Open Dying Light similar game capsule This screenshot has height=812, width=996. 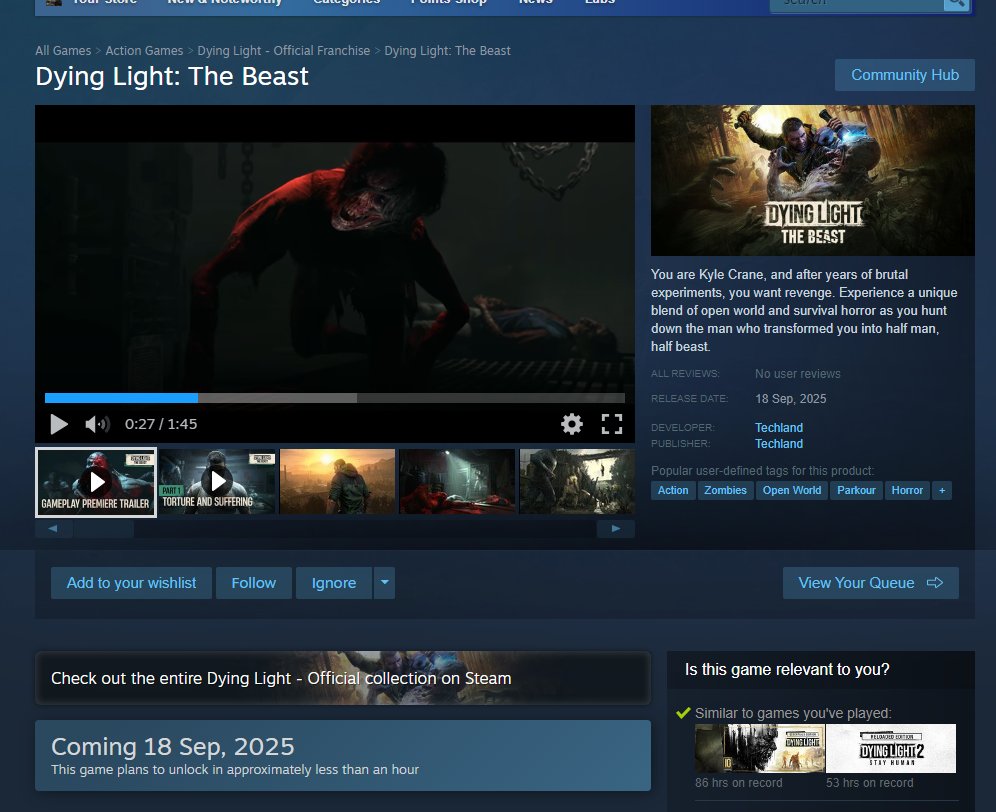(760, 748)
